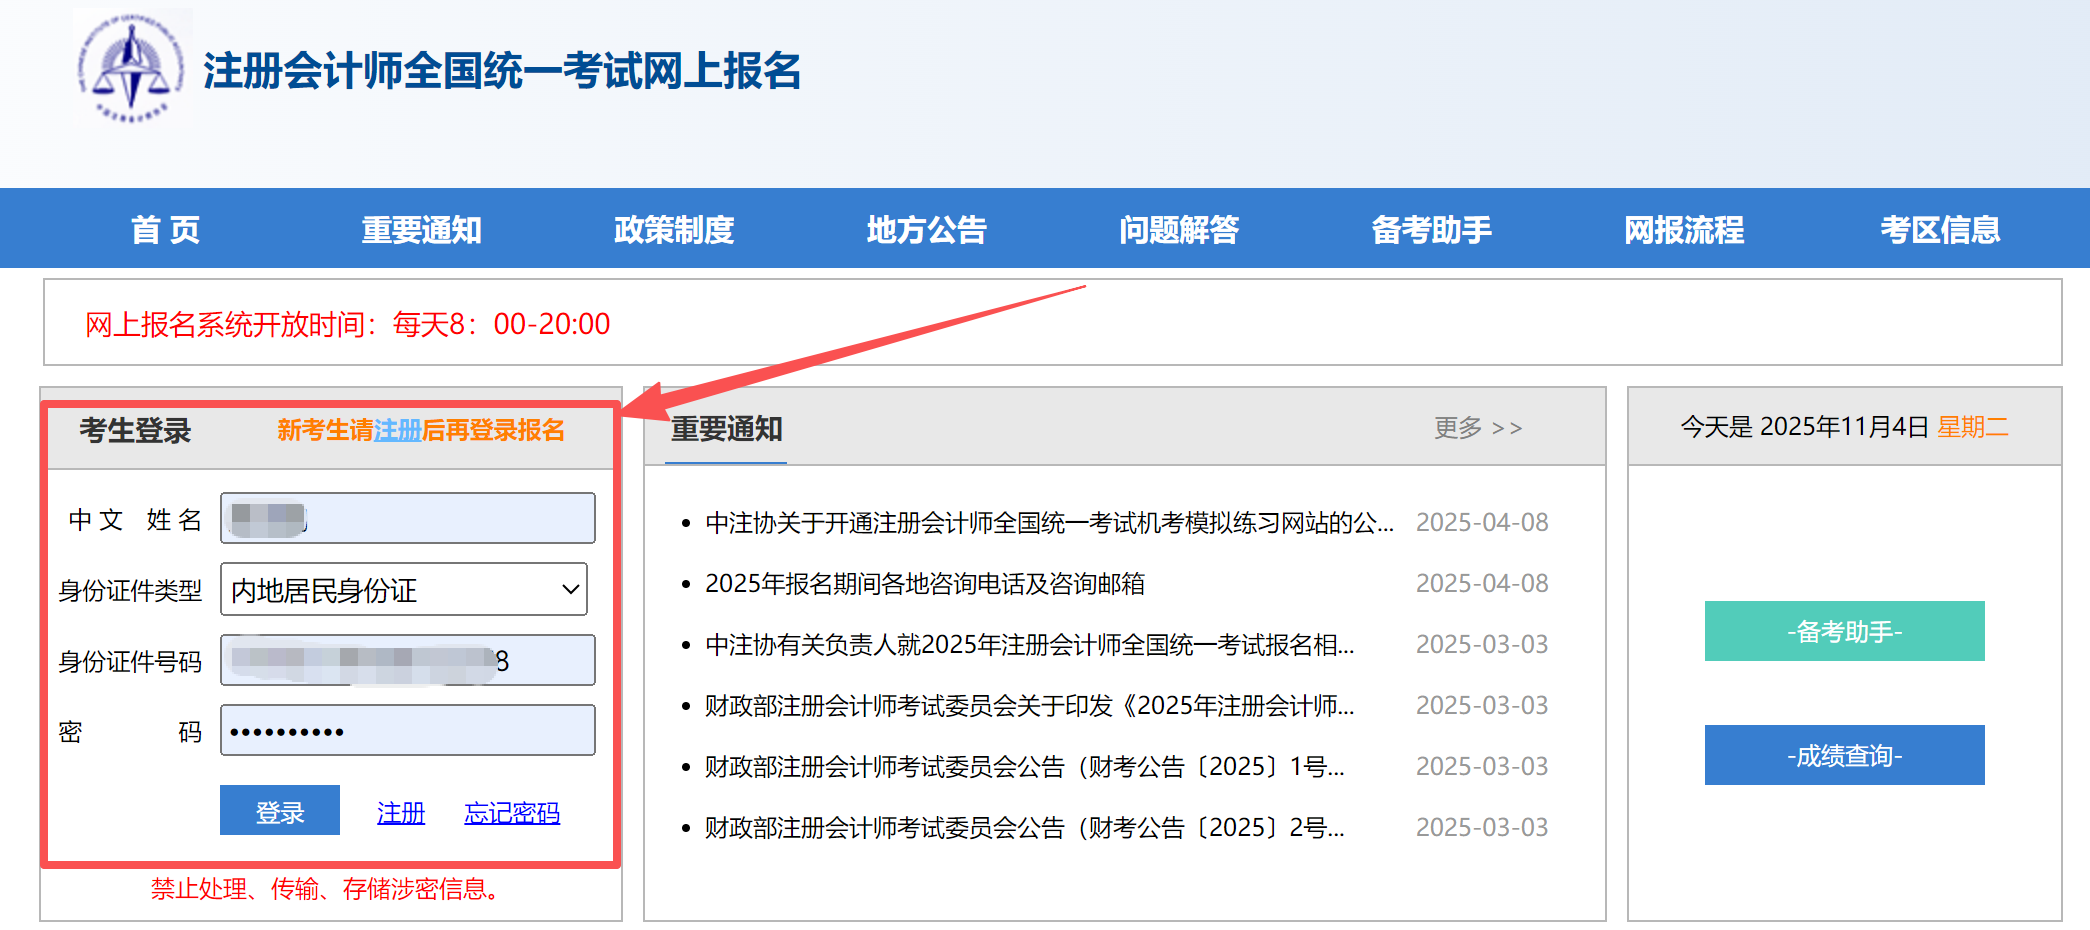Select 政策制度 in the nav bar

[x=674, y=230]
